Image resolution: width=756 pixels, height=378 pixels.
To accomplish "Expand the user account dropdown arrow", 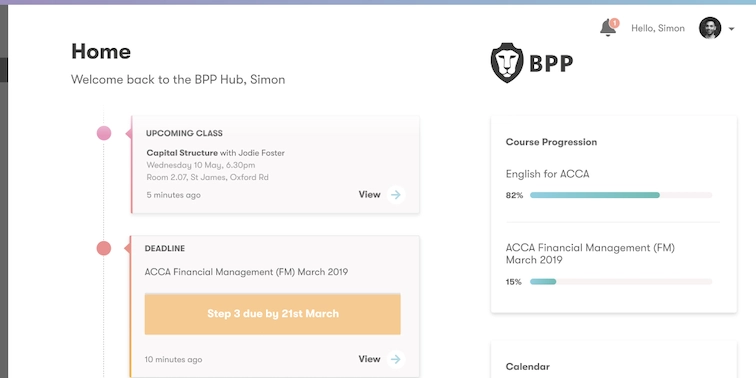I will tap(731, 29).
